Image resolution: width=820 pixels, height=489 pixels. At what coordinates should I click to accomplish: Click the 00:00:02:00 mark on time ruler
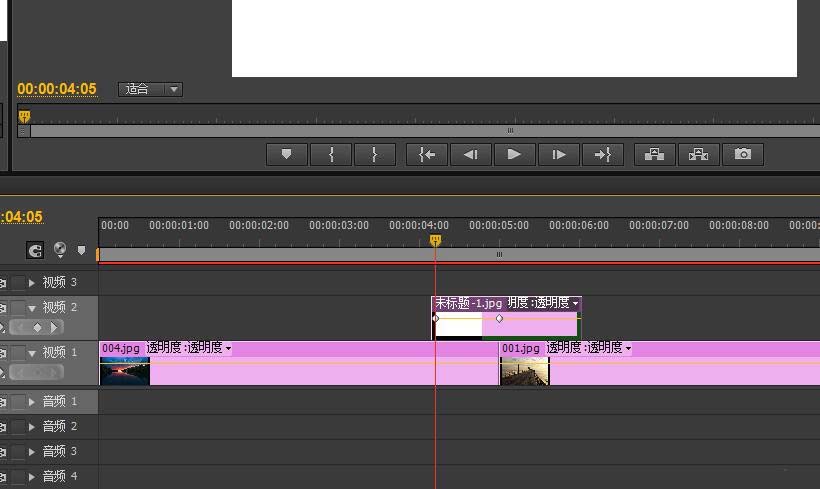[x=259, y=225]
